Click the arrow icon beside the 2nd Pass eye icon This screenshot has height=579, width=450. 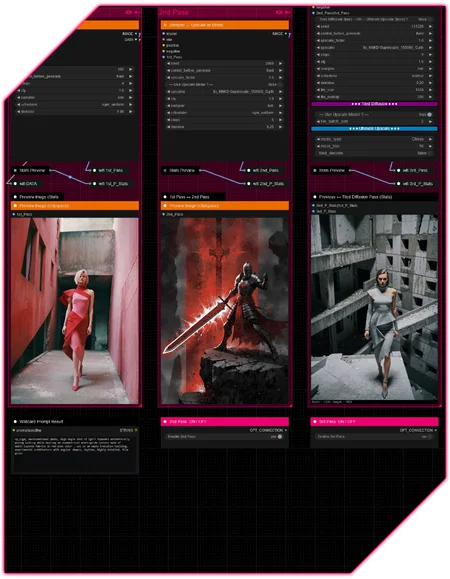(287, 12)
